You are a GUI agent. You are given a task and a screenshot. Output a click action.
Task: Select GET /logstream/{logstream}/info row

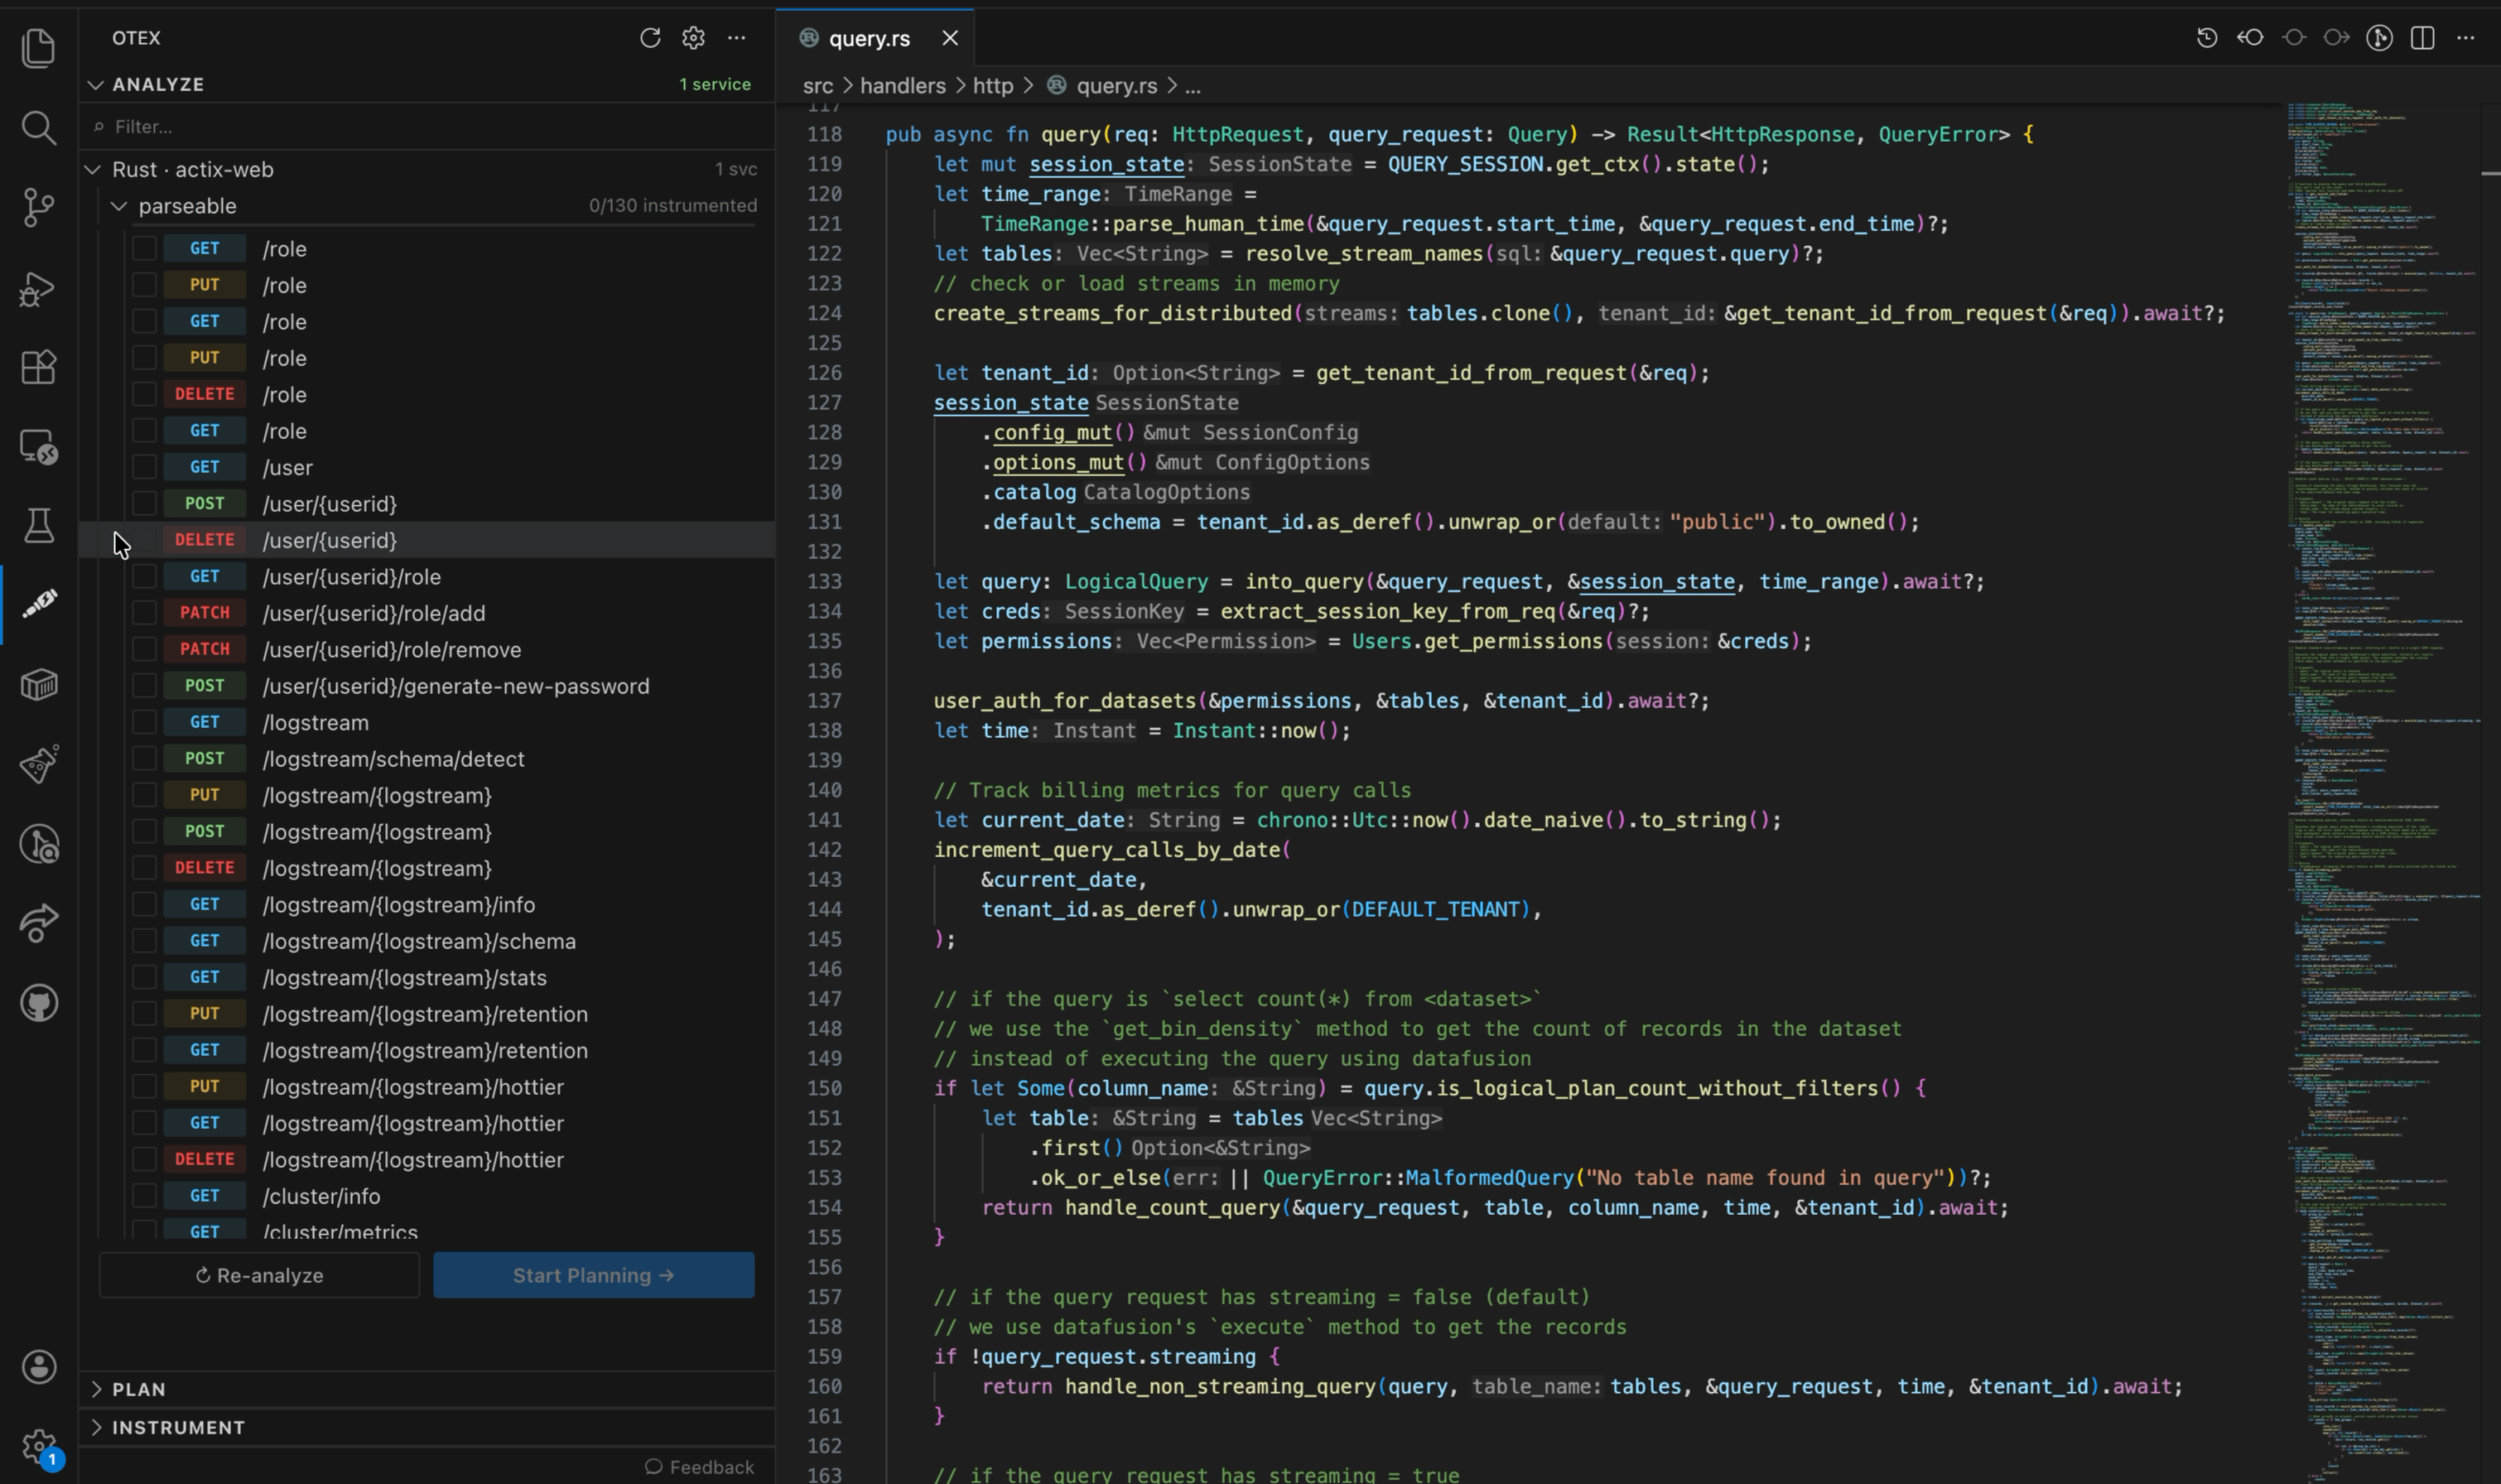(427, 905)
